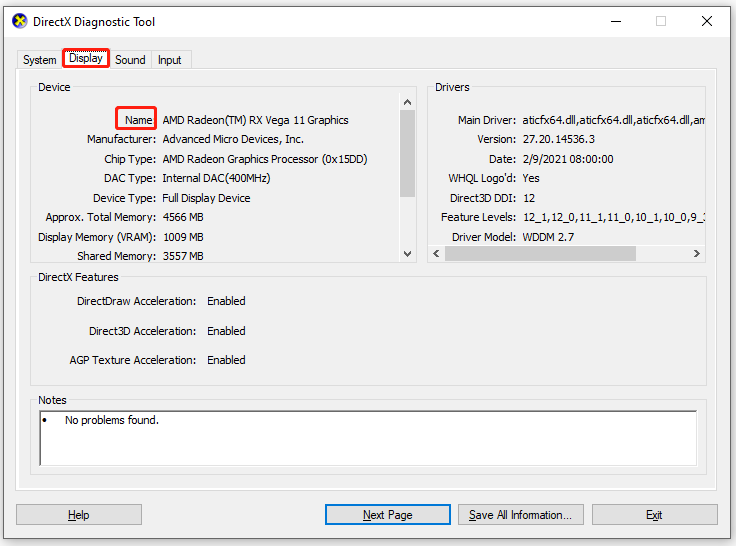
Task: Click the Exit button
Action: click(x=654, y=515)
